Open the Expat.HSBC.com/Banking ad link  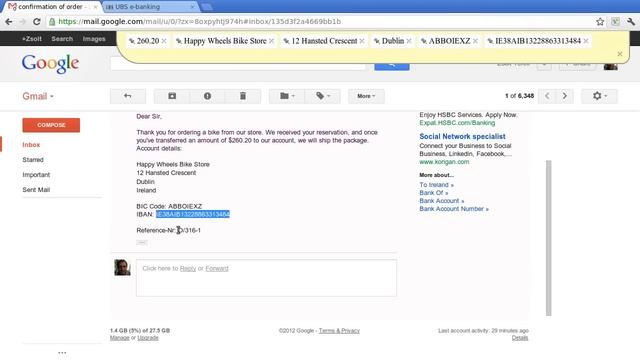click(457, 123)
